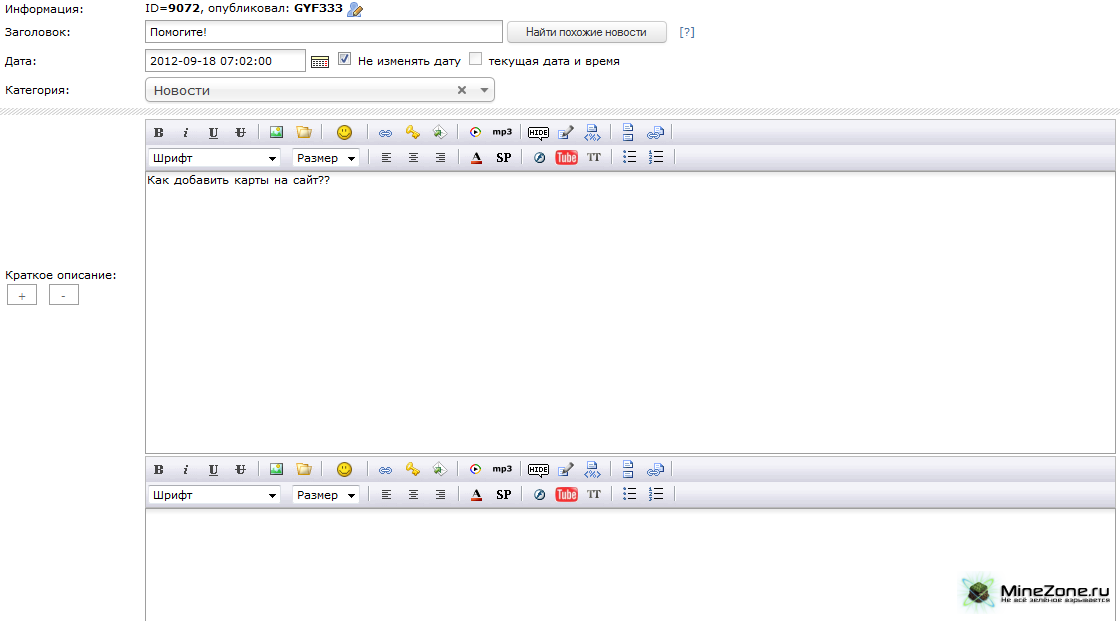Insert YouTube video in the top editor toolbar
The height and width of the screenshot is (621, 1120).
(x=567, y=157)
